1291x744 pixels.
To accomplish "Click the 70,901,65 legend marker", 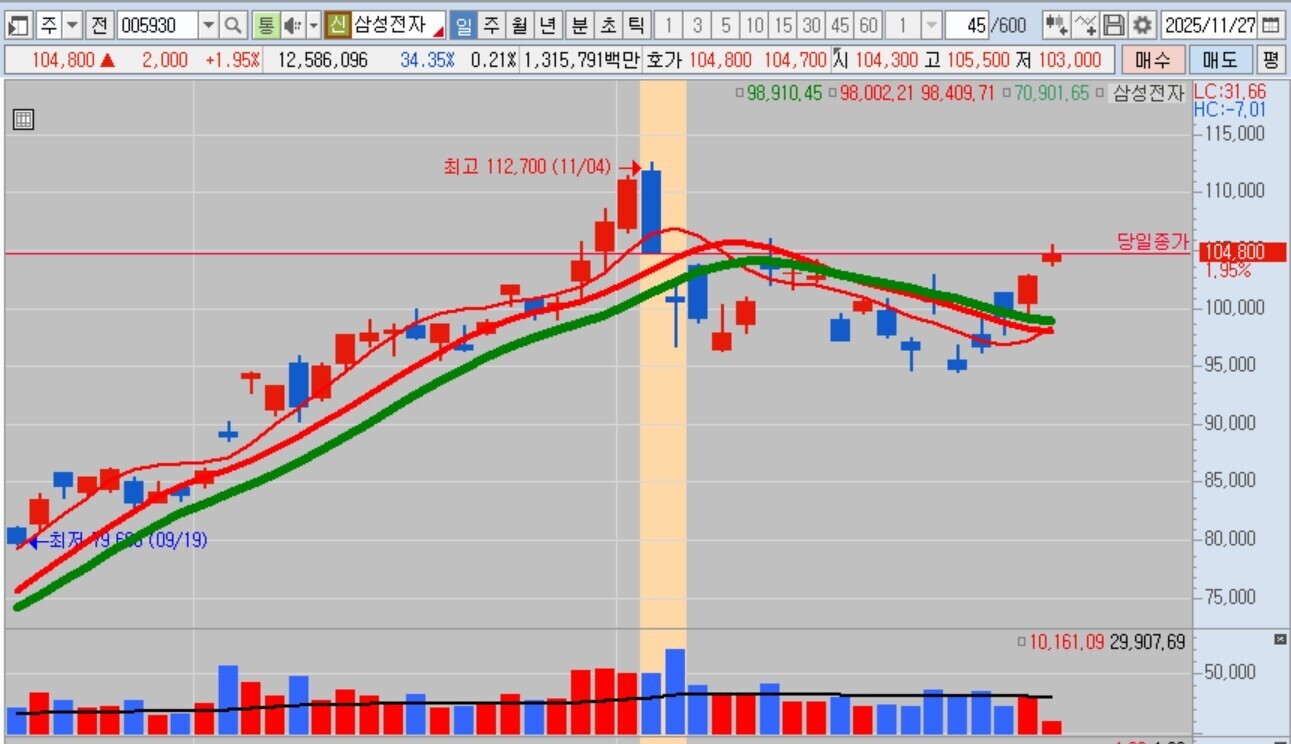I will pos(1008,93).
